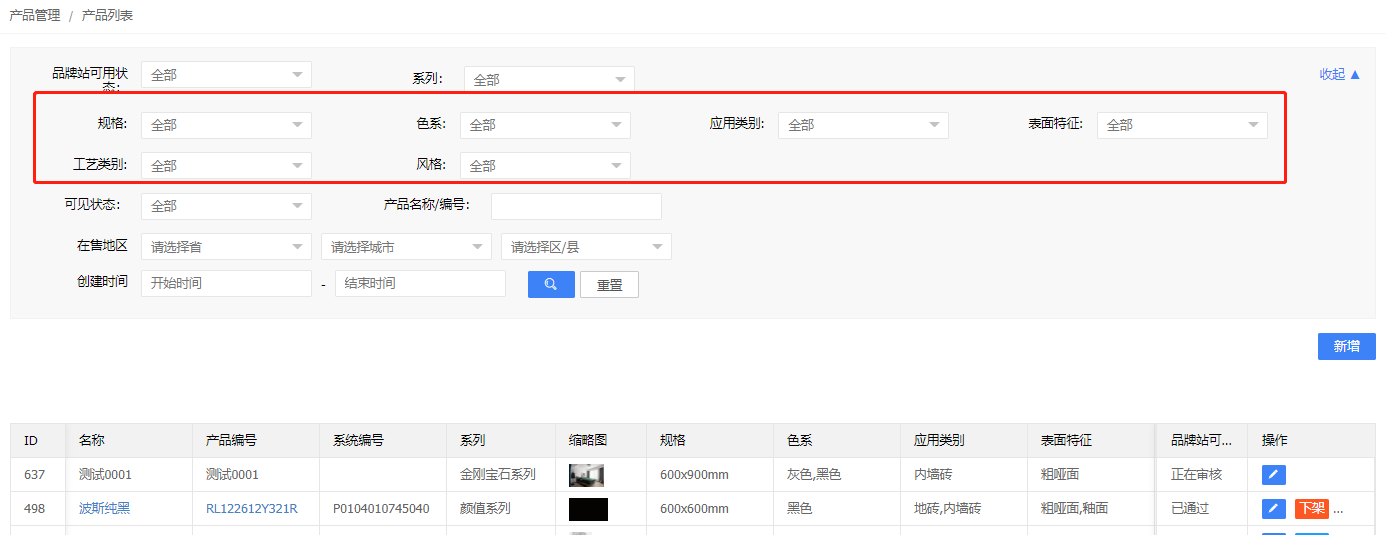Screen dimensions: 1386x535
Task: Expand the 色系 filter dropdown
Action: coord(545,125)
